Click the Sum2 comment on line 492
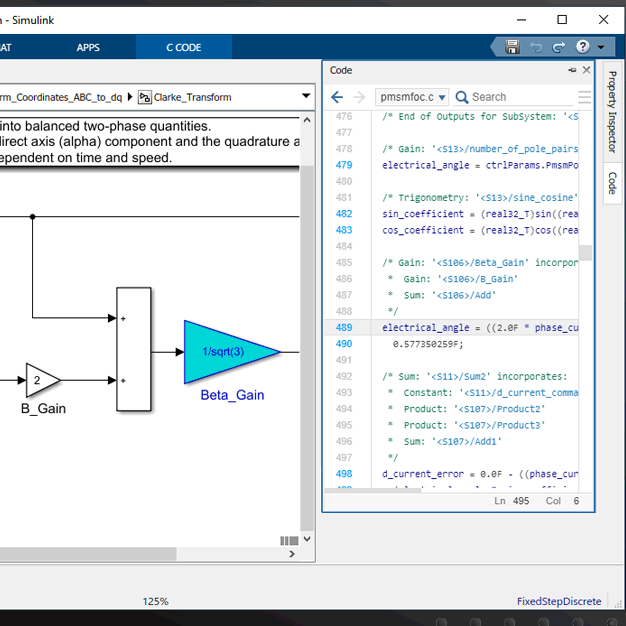Screen dimensions: 626x626 (474, 376)
